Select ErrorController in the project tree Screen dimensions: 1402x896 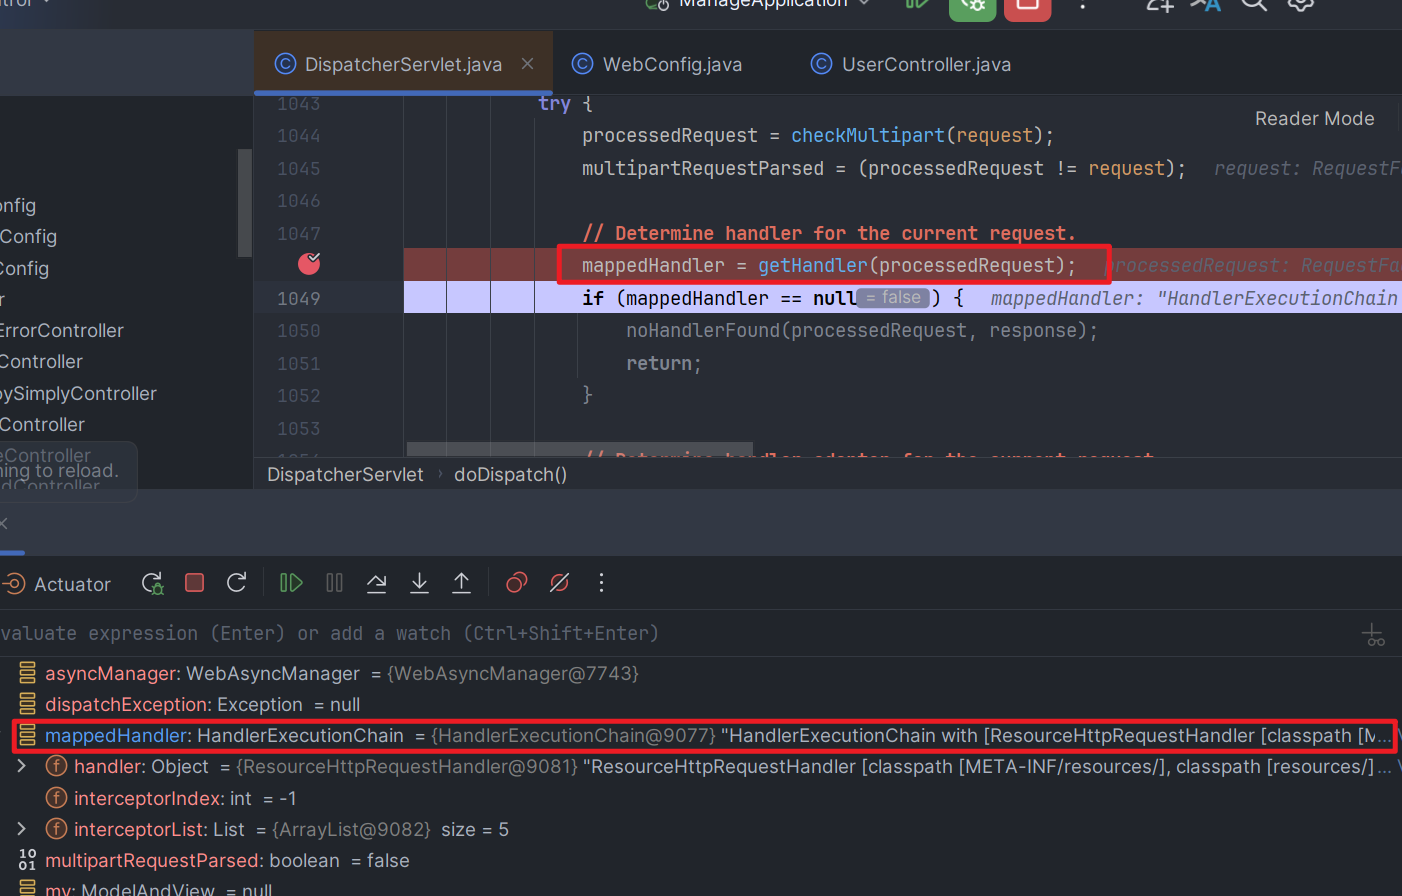point(62,330)
